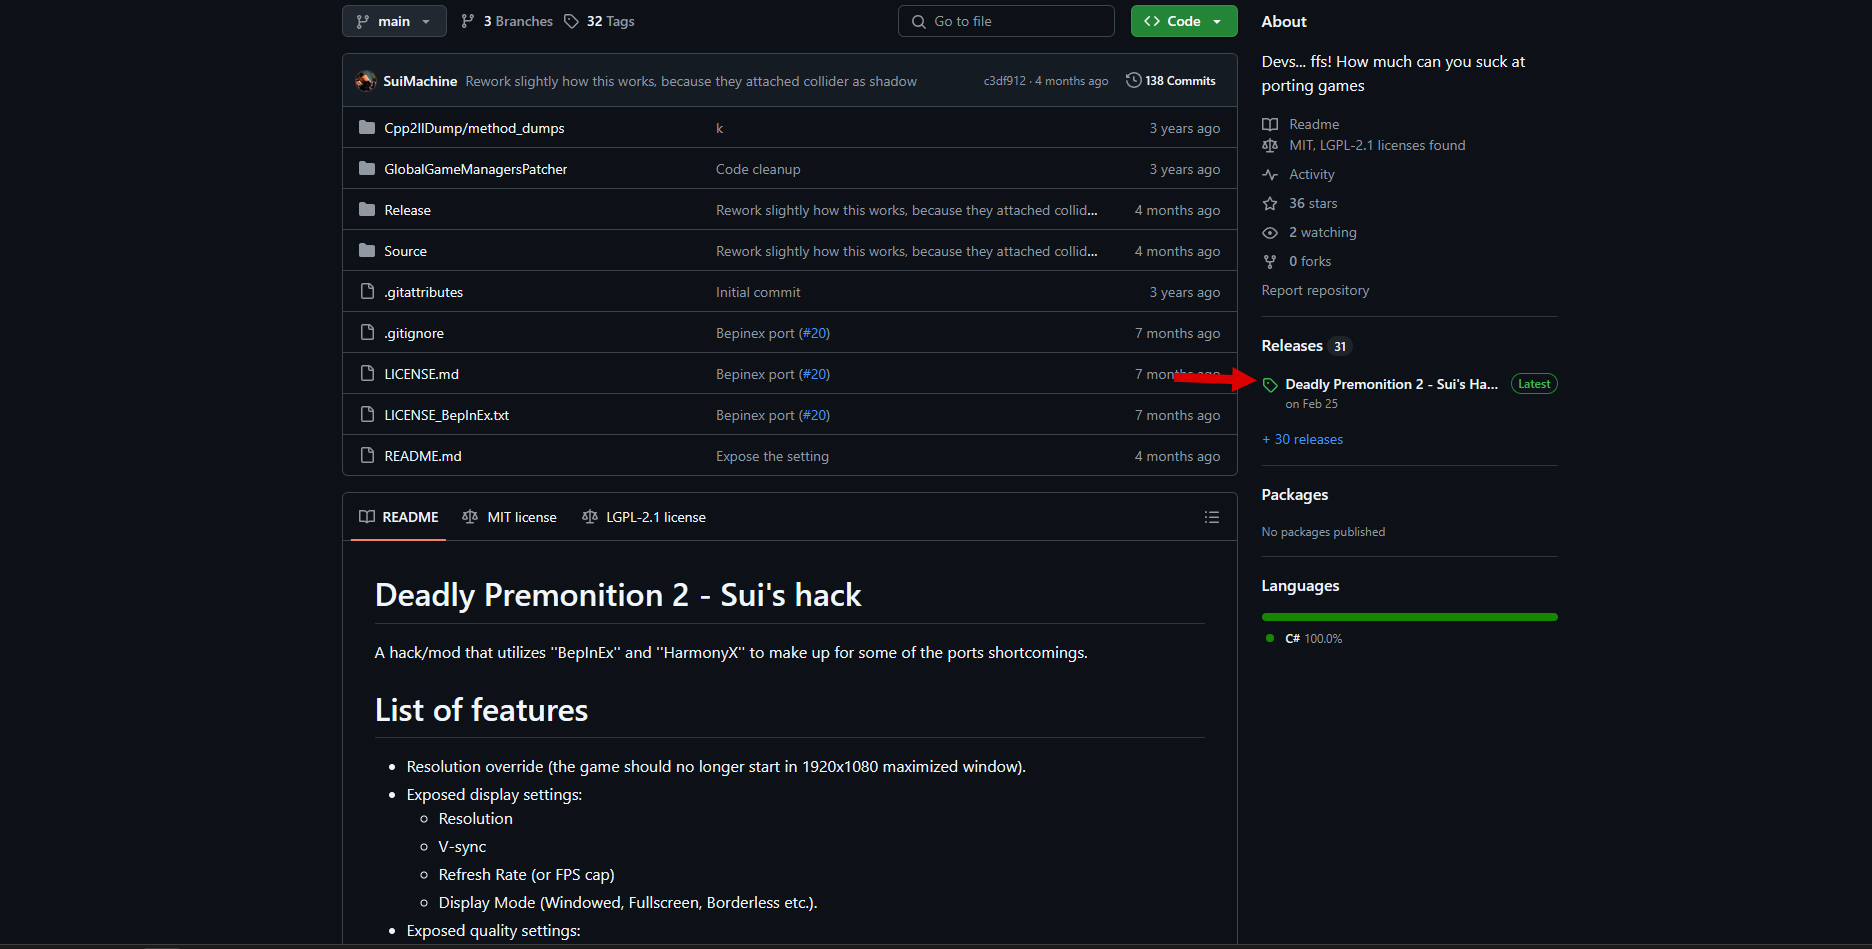The width and height of the screenshot is (1872, 949).
Task: Click the commit history clock icon
Action: pos(1133,80)
